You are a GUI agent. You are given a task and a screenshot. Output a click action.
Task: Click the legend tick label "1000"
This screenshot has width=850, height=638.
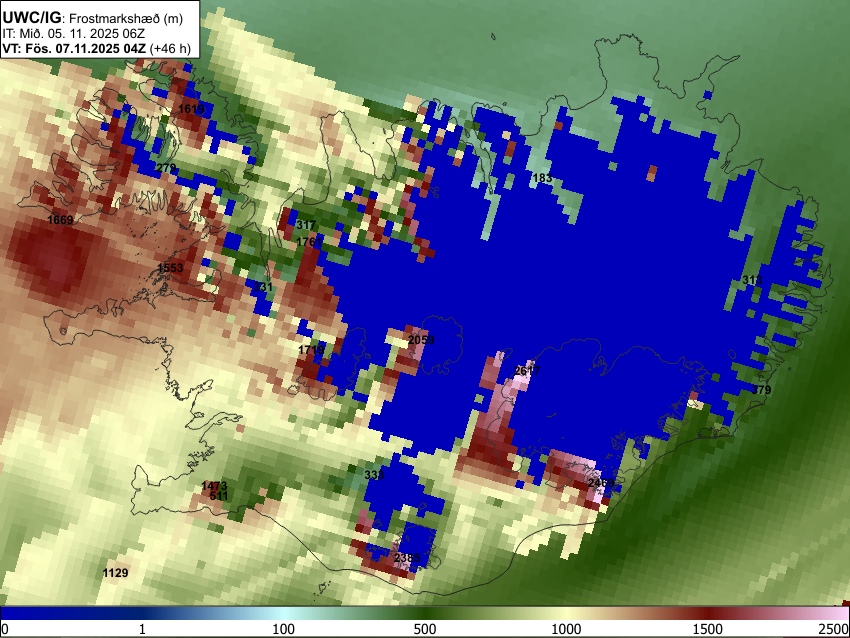[566, 629]
